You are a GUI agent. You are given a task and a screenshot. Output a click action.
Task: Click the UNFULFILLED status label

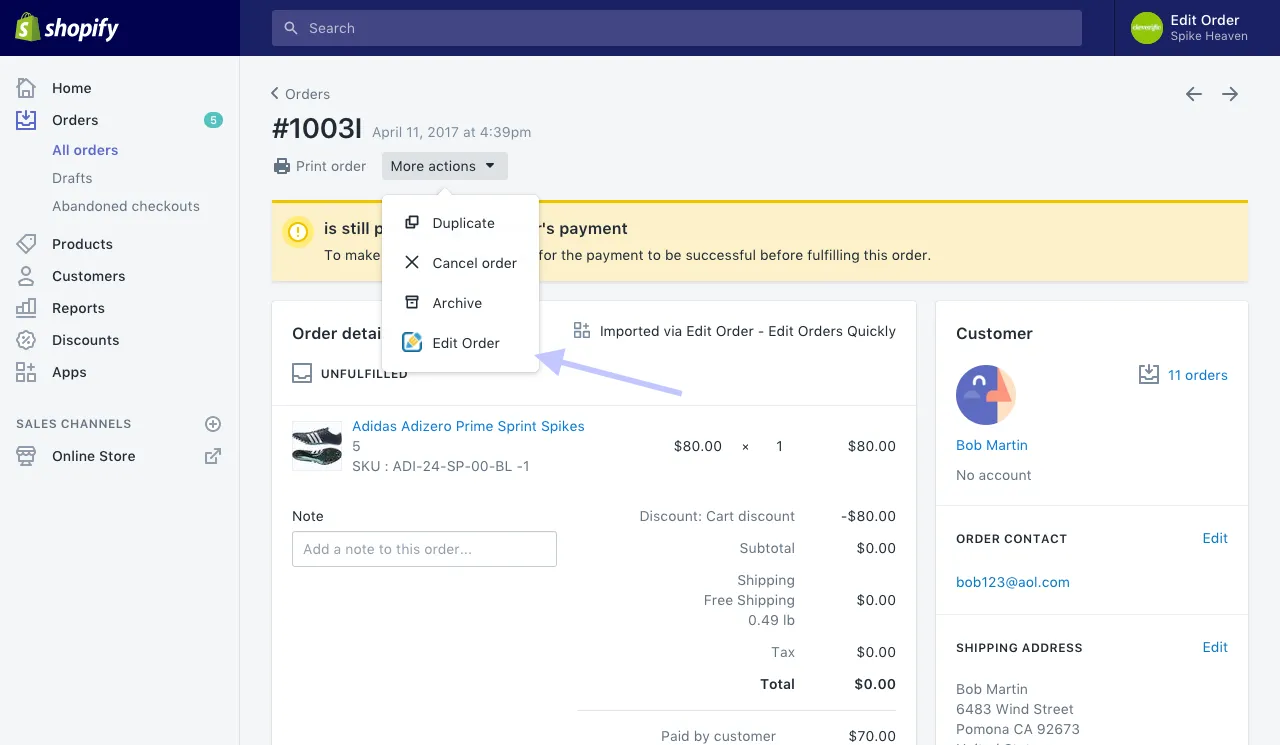point(364,374)
